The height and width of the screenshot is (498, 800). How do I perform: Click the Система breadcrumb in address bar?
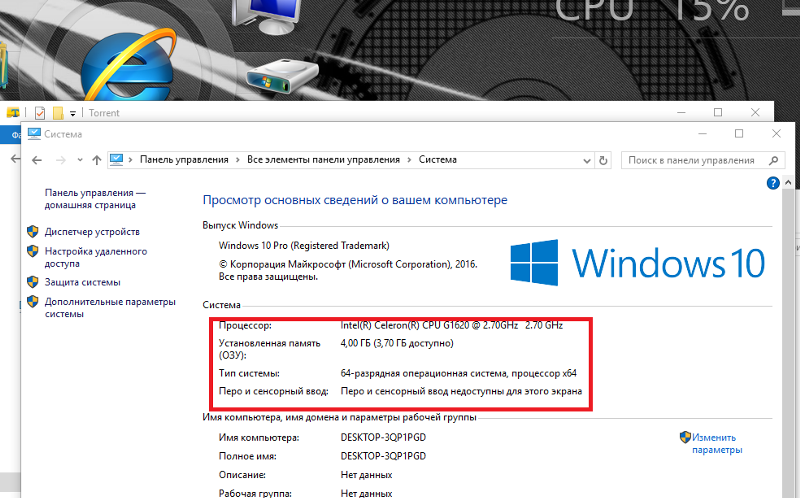coord(438,160)
